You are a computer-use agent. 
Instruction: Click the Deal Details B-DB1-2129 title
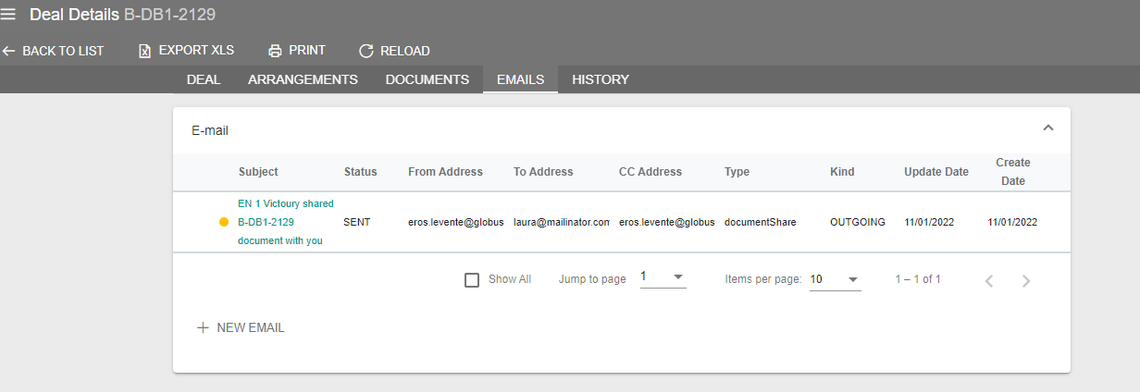(122, 14)
